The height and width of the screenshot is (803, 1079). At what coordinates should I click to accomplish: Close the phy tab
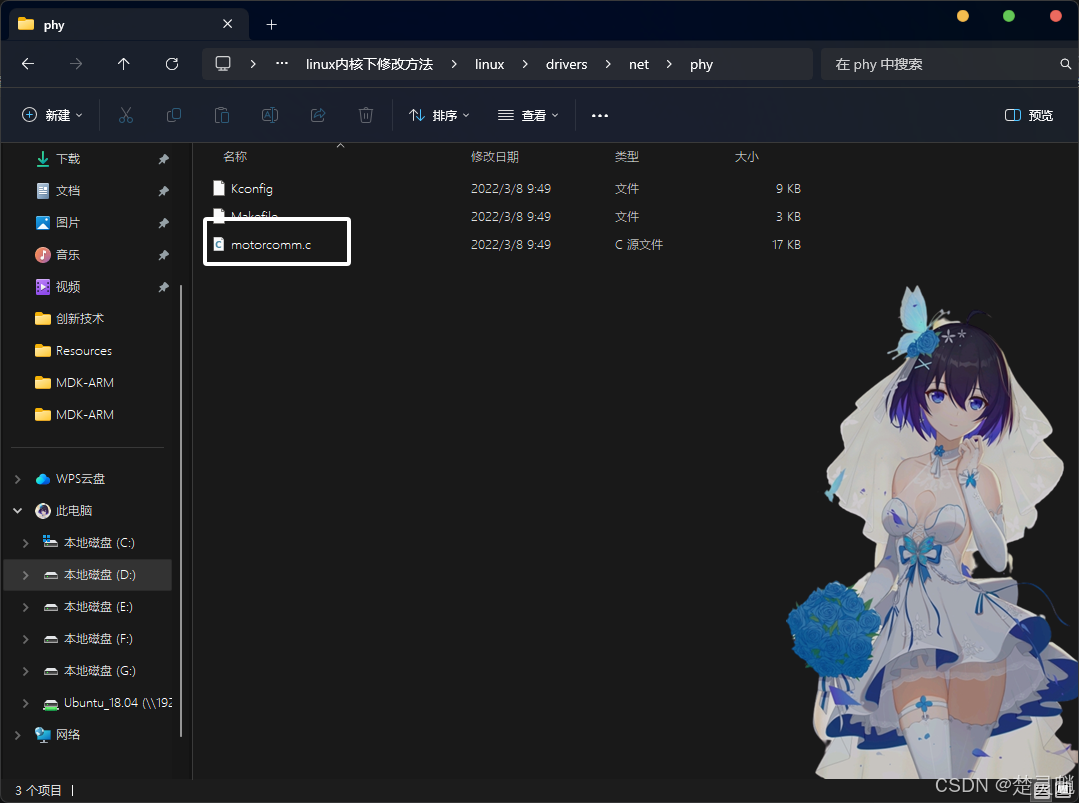(x=228, y=24)
